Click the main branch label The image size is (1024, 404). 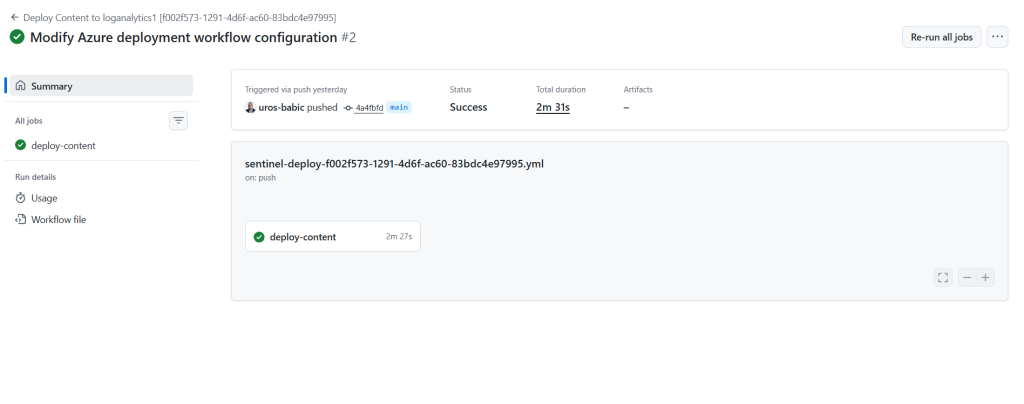tap(399, 107)
